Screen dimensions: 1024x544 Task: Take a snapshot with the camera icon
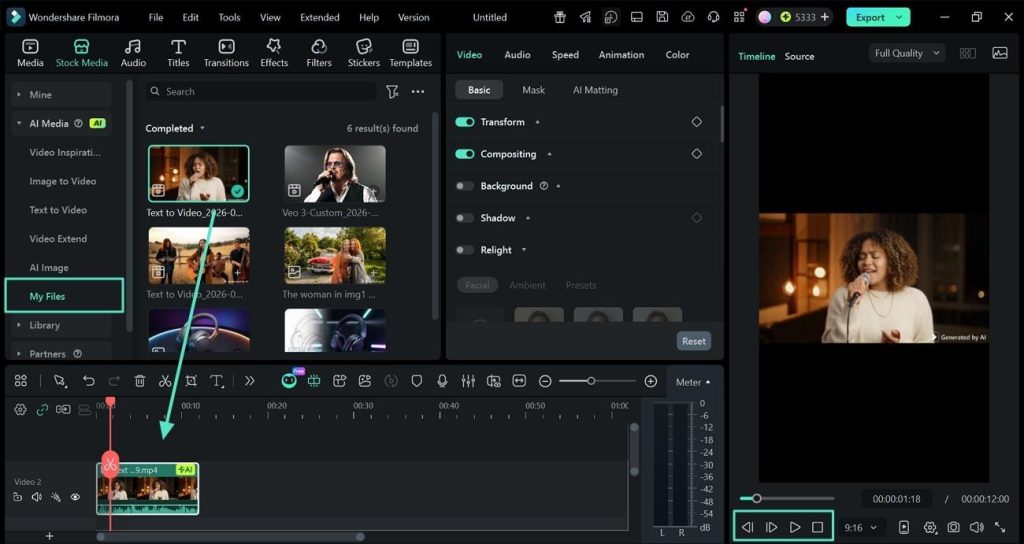click(953, 527)
